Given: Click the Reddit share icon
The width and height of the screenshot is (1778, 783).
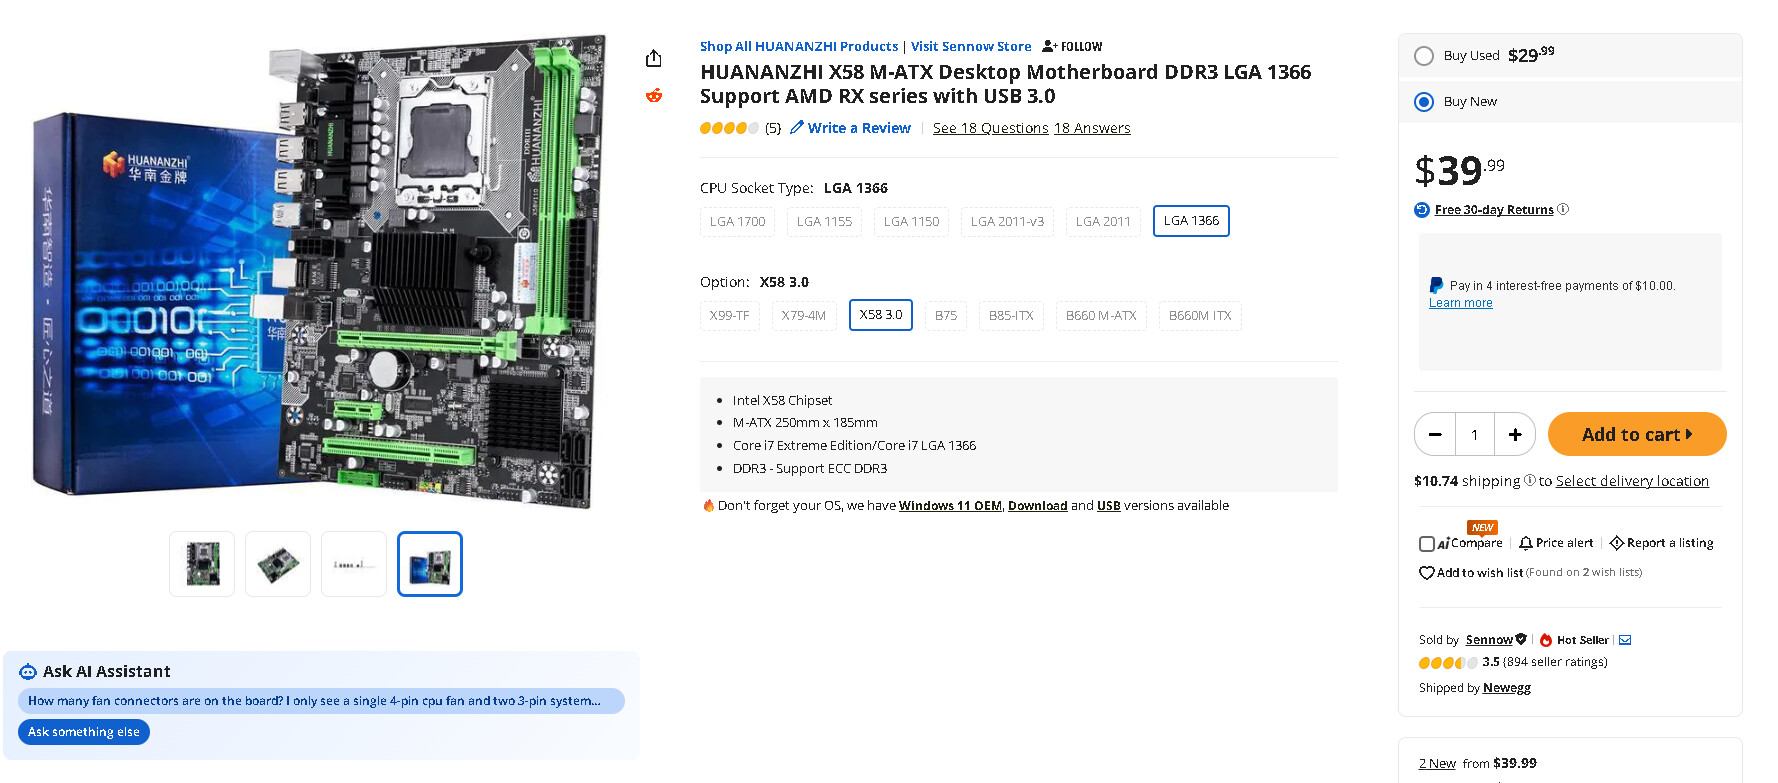Looking at the screenshot, I should [x=653, y=95].
